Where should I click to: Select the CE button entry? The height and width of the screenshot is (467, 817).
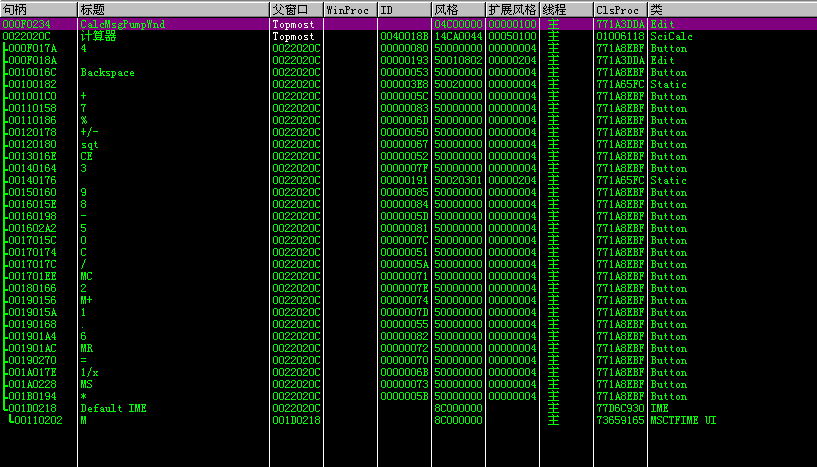pyautogui.click(x=87, y=156)
